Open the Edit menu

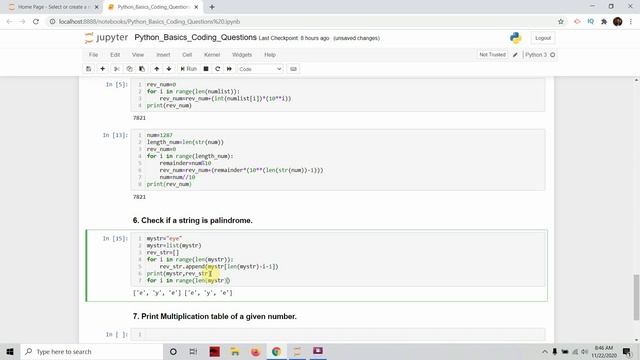[x=115, y=55]
